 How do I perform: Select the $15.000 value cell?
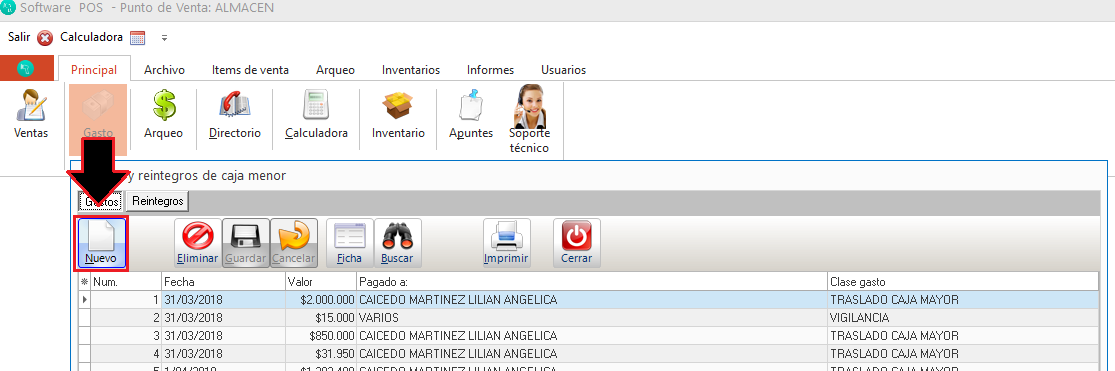(x=321, y=318)
